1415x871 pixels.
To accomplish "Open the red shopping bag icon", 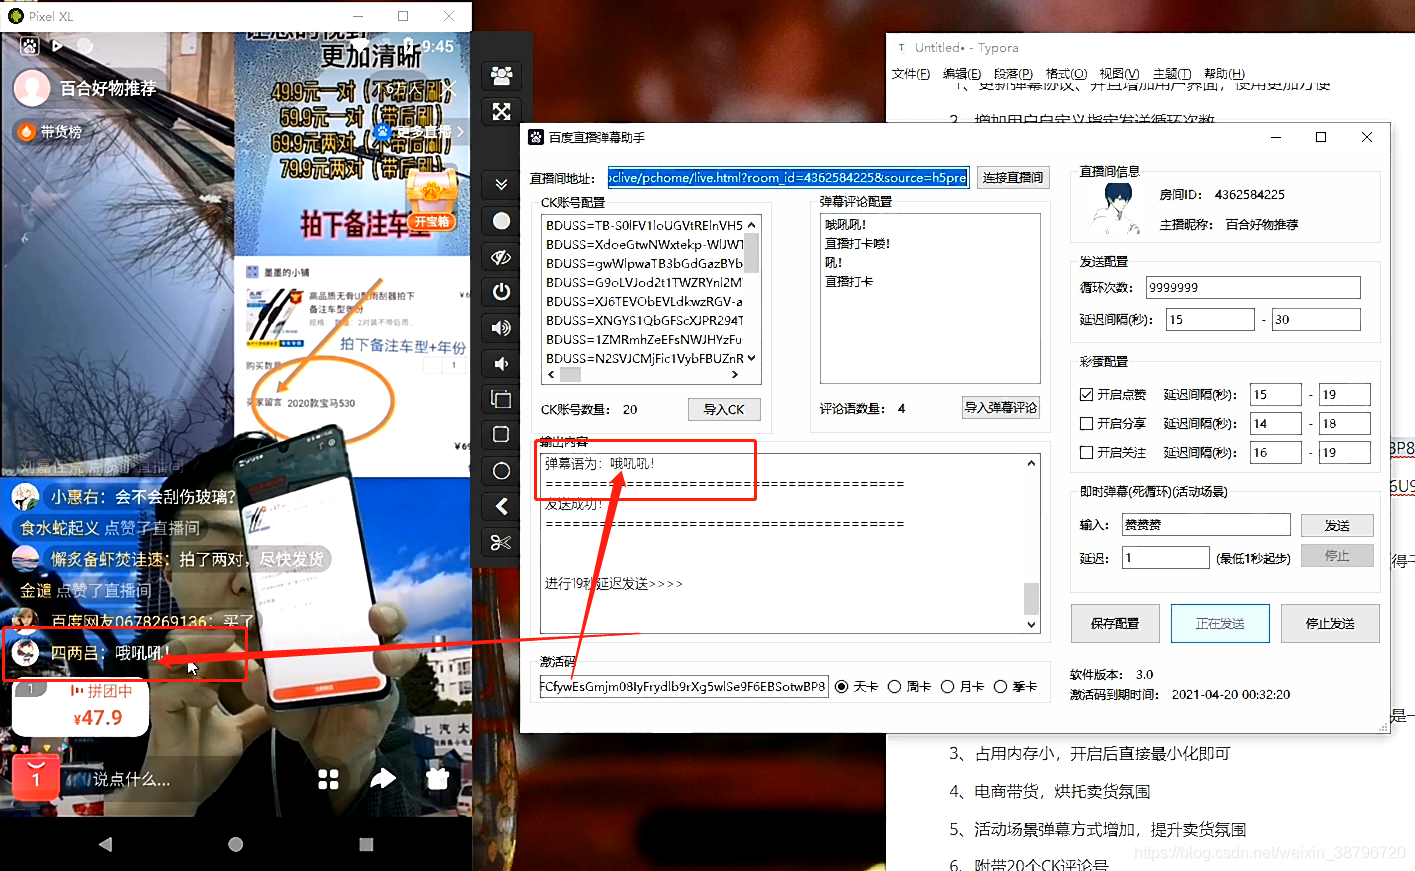I will coord(35,776).
